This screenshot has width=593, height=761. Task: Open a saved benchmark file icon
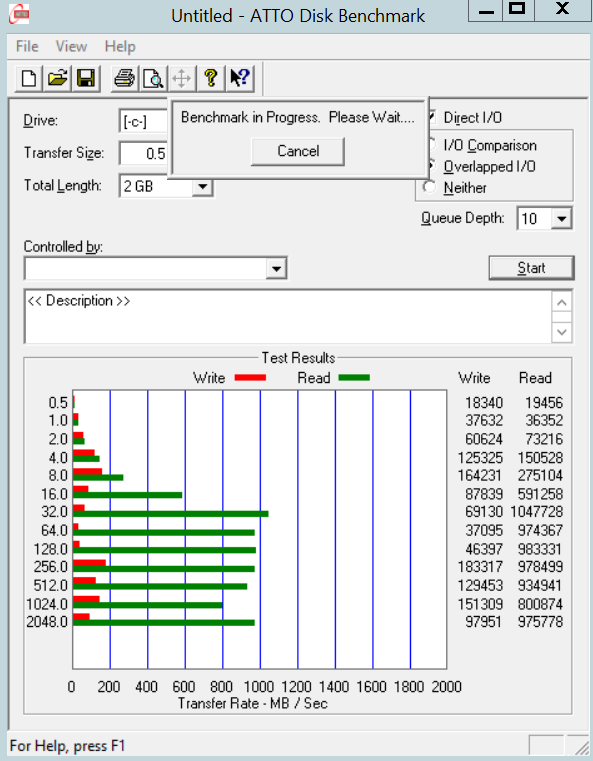tap(57, 78)
